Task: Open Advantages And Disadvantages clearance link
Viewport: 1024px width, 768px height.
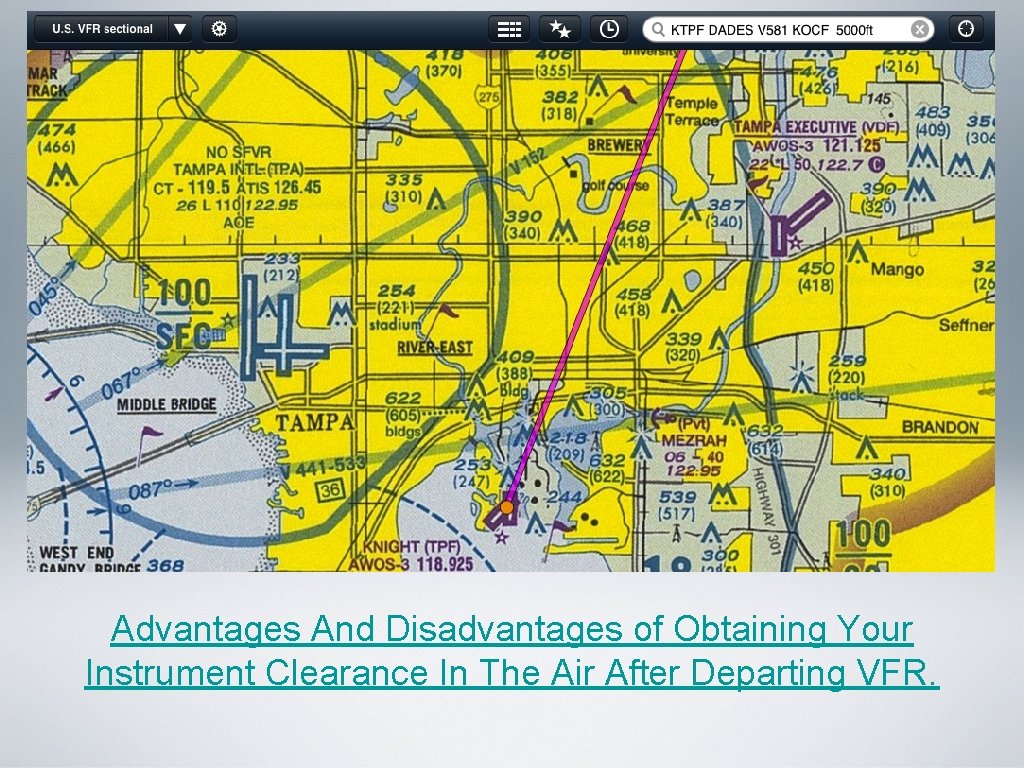Action: 512,650
